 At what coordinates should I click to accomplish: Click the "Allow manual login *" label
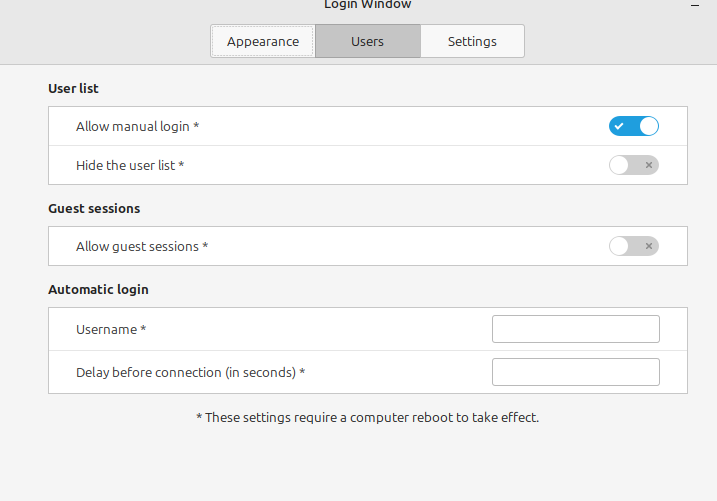137,126
